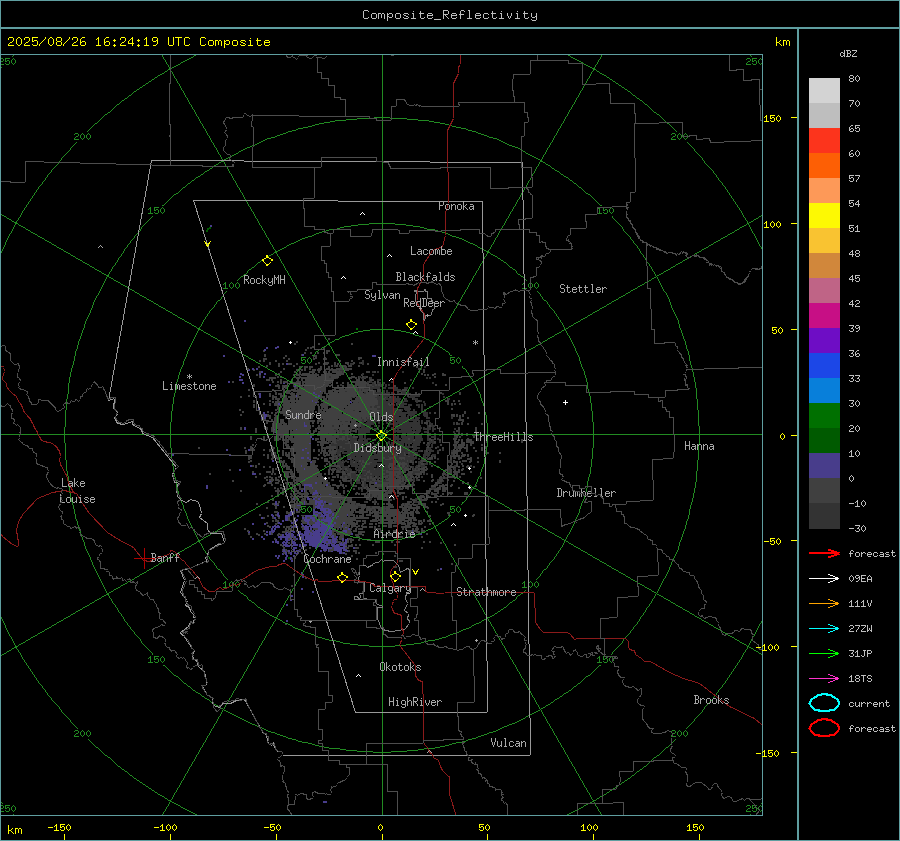This screenshot has height=841, width=900.
Task: Click the Lake Louise label
Action: pyautogui.click(x=78, y=491)
